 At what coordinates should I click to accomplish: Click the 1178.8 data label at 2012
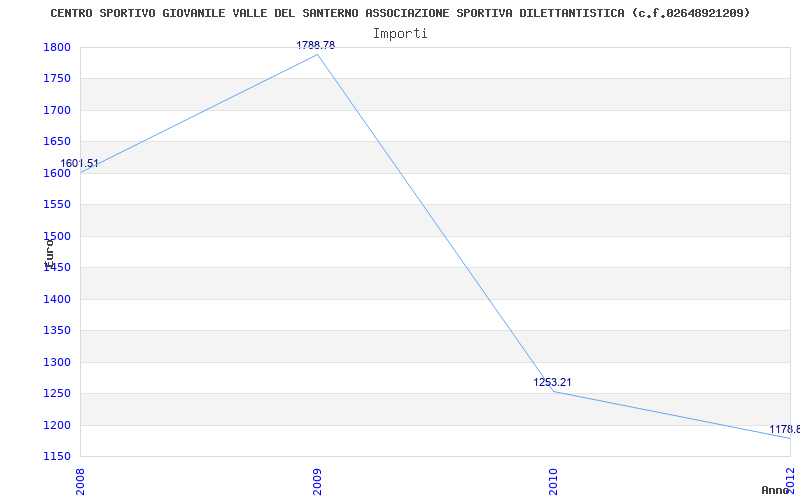point(785,429)
